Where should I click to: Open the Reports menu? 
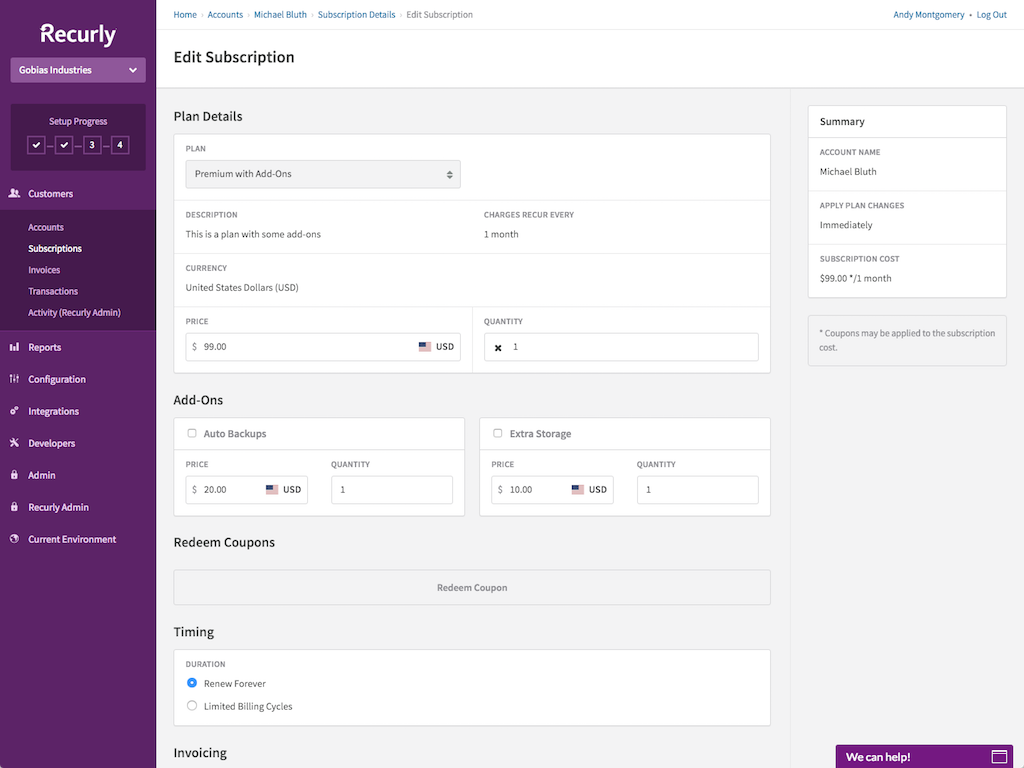point(44,347)
